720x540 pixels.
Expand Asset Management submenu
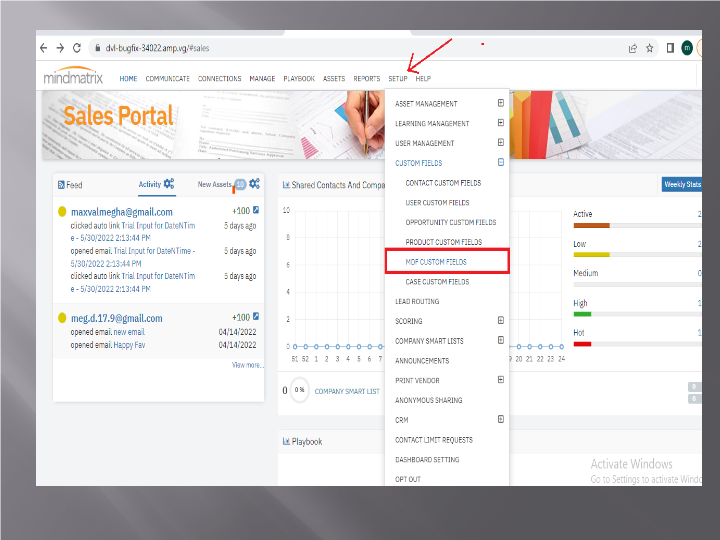click(x=500, y=103)
